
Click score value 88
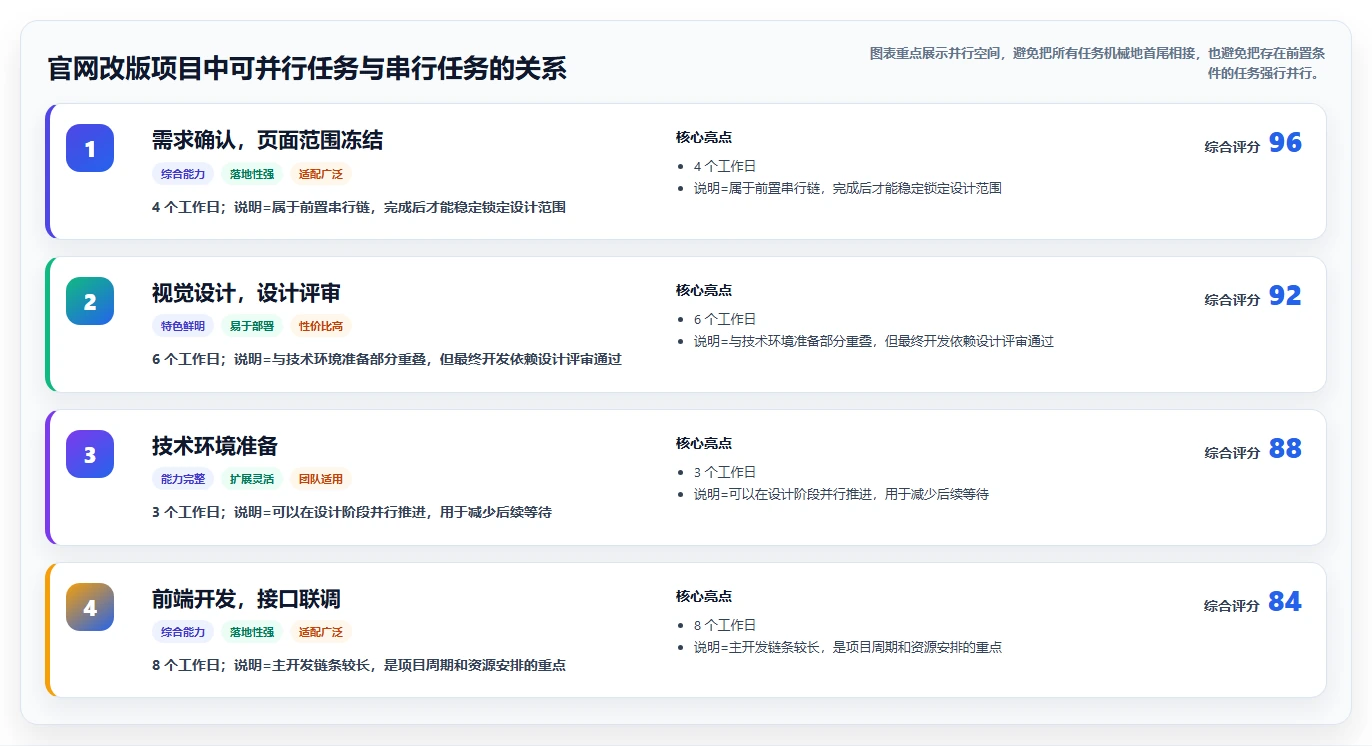pyautogui.click(x=1285, y=449)
